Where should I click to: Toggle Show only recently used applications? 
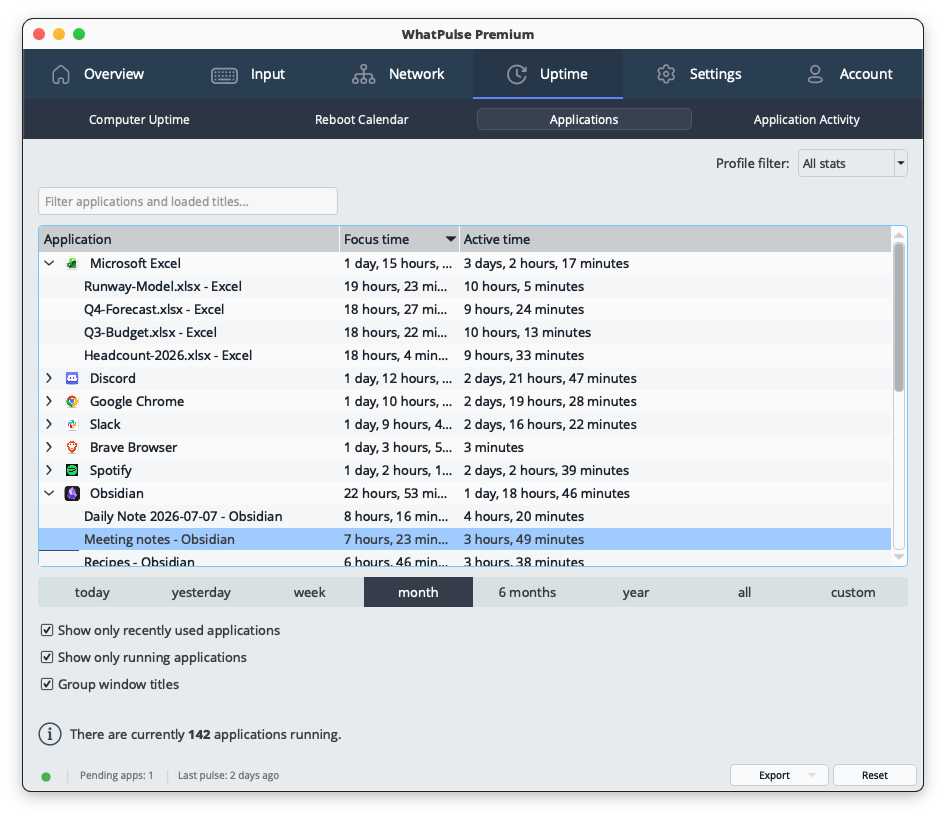coord(46,630)
